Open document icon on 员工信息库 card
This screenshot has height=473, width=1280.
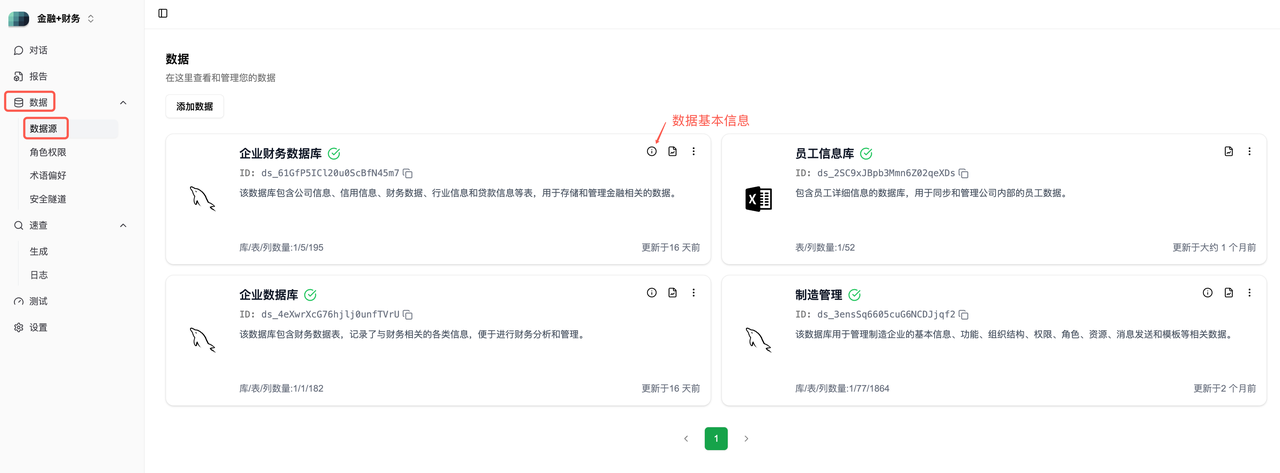(1229, 152)
